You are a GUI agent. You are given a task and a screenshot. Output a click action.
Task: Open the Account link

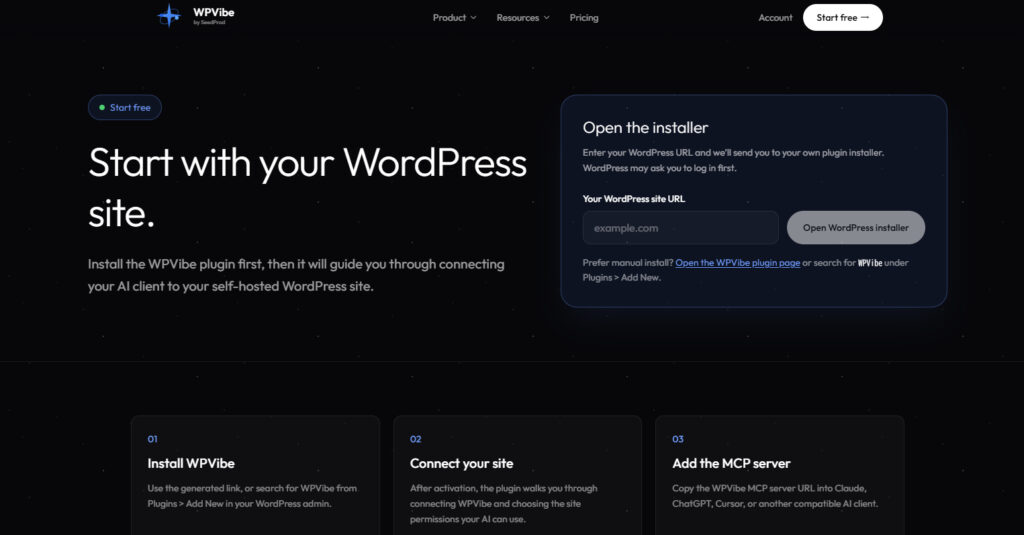point(775,18)
